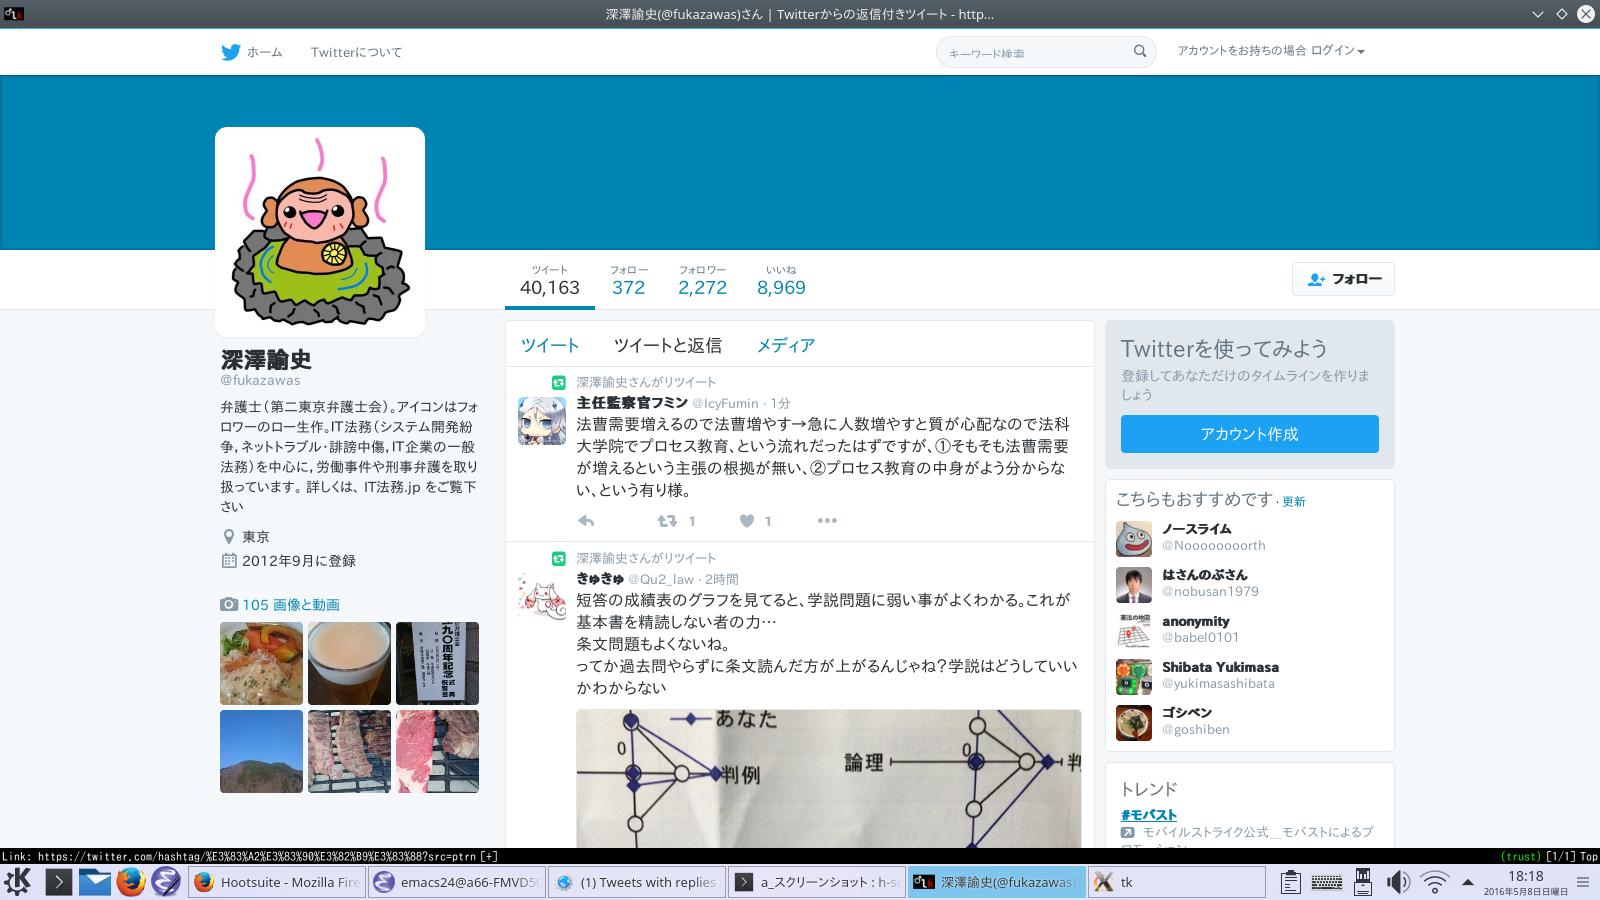Like the IcyFumin tweet heart icon
This screenshot has width=1600, height=900.
[x=746, y=520]
